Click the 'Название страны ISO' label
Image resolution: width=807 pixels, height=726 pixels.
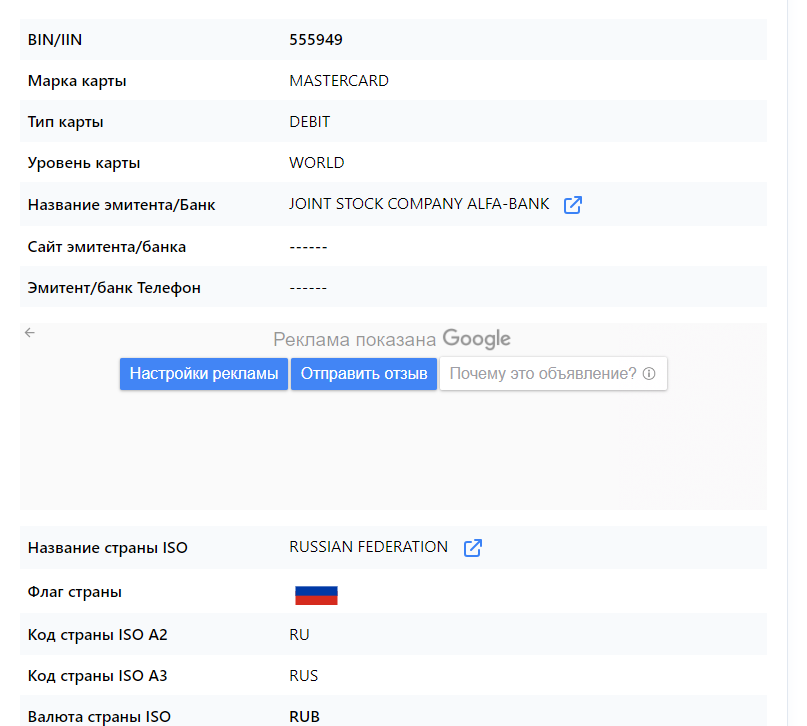click(108, 548)
